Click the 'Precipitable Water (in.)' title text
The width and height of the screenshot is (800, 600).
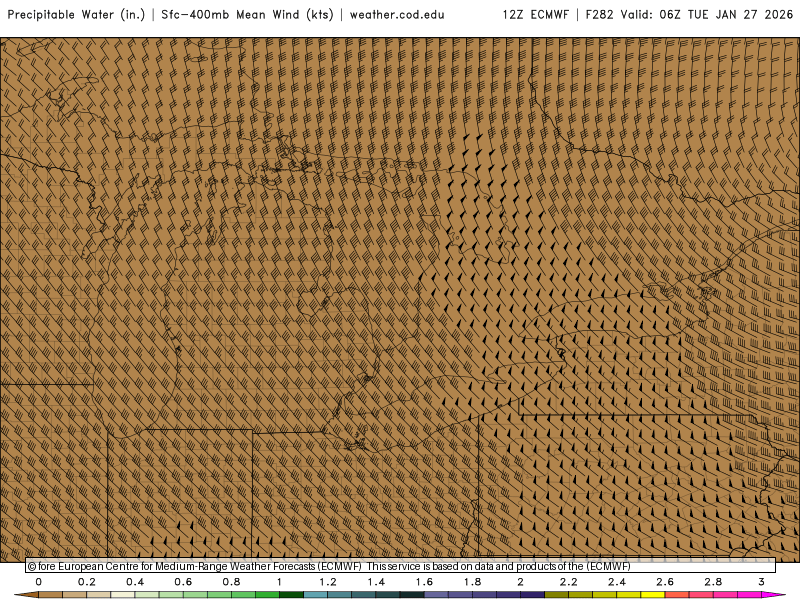click(76, 14)
